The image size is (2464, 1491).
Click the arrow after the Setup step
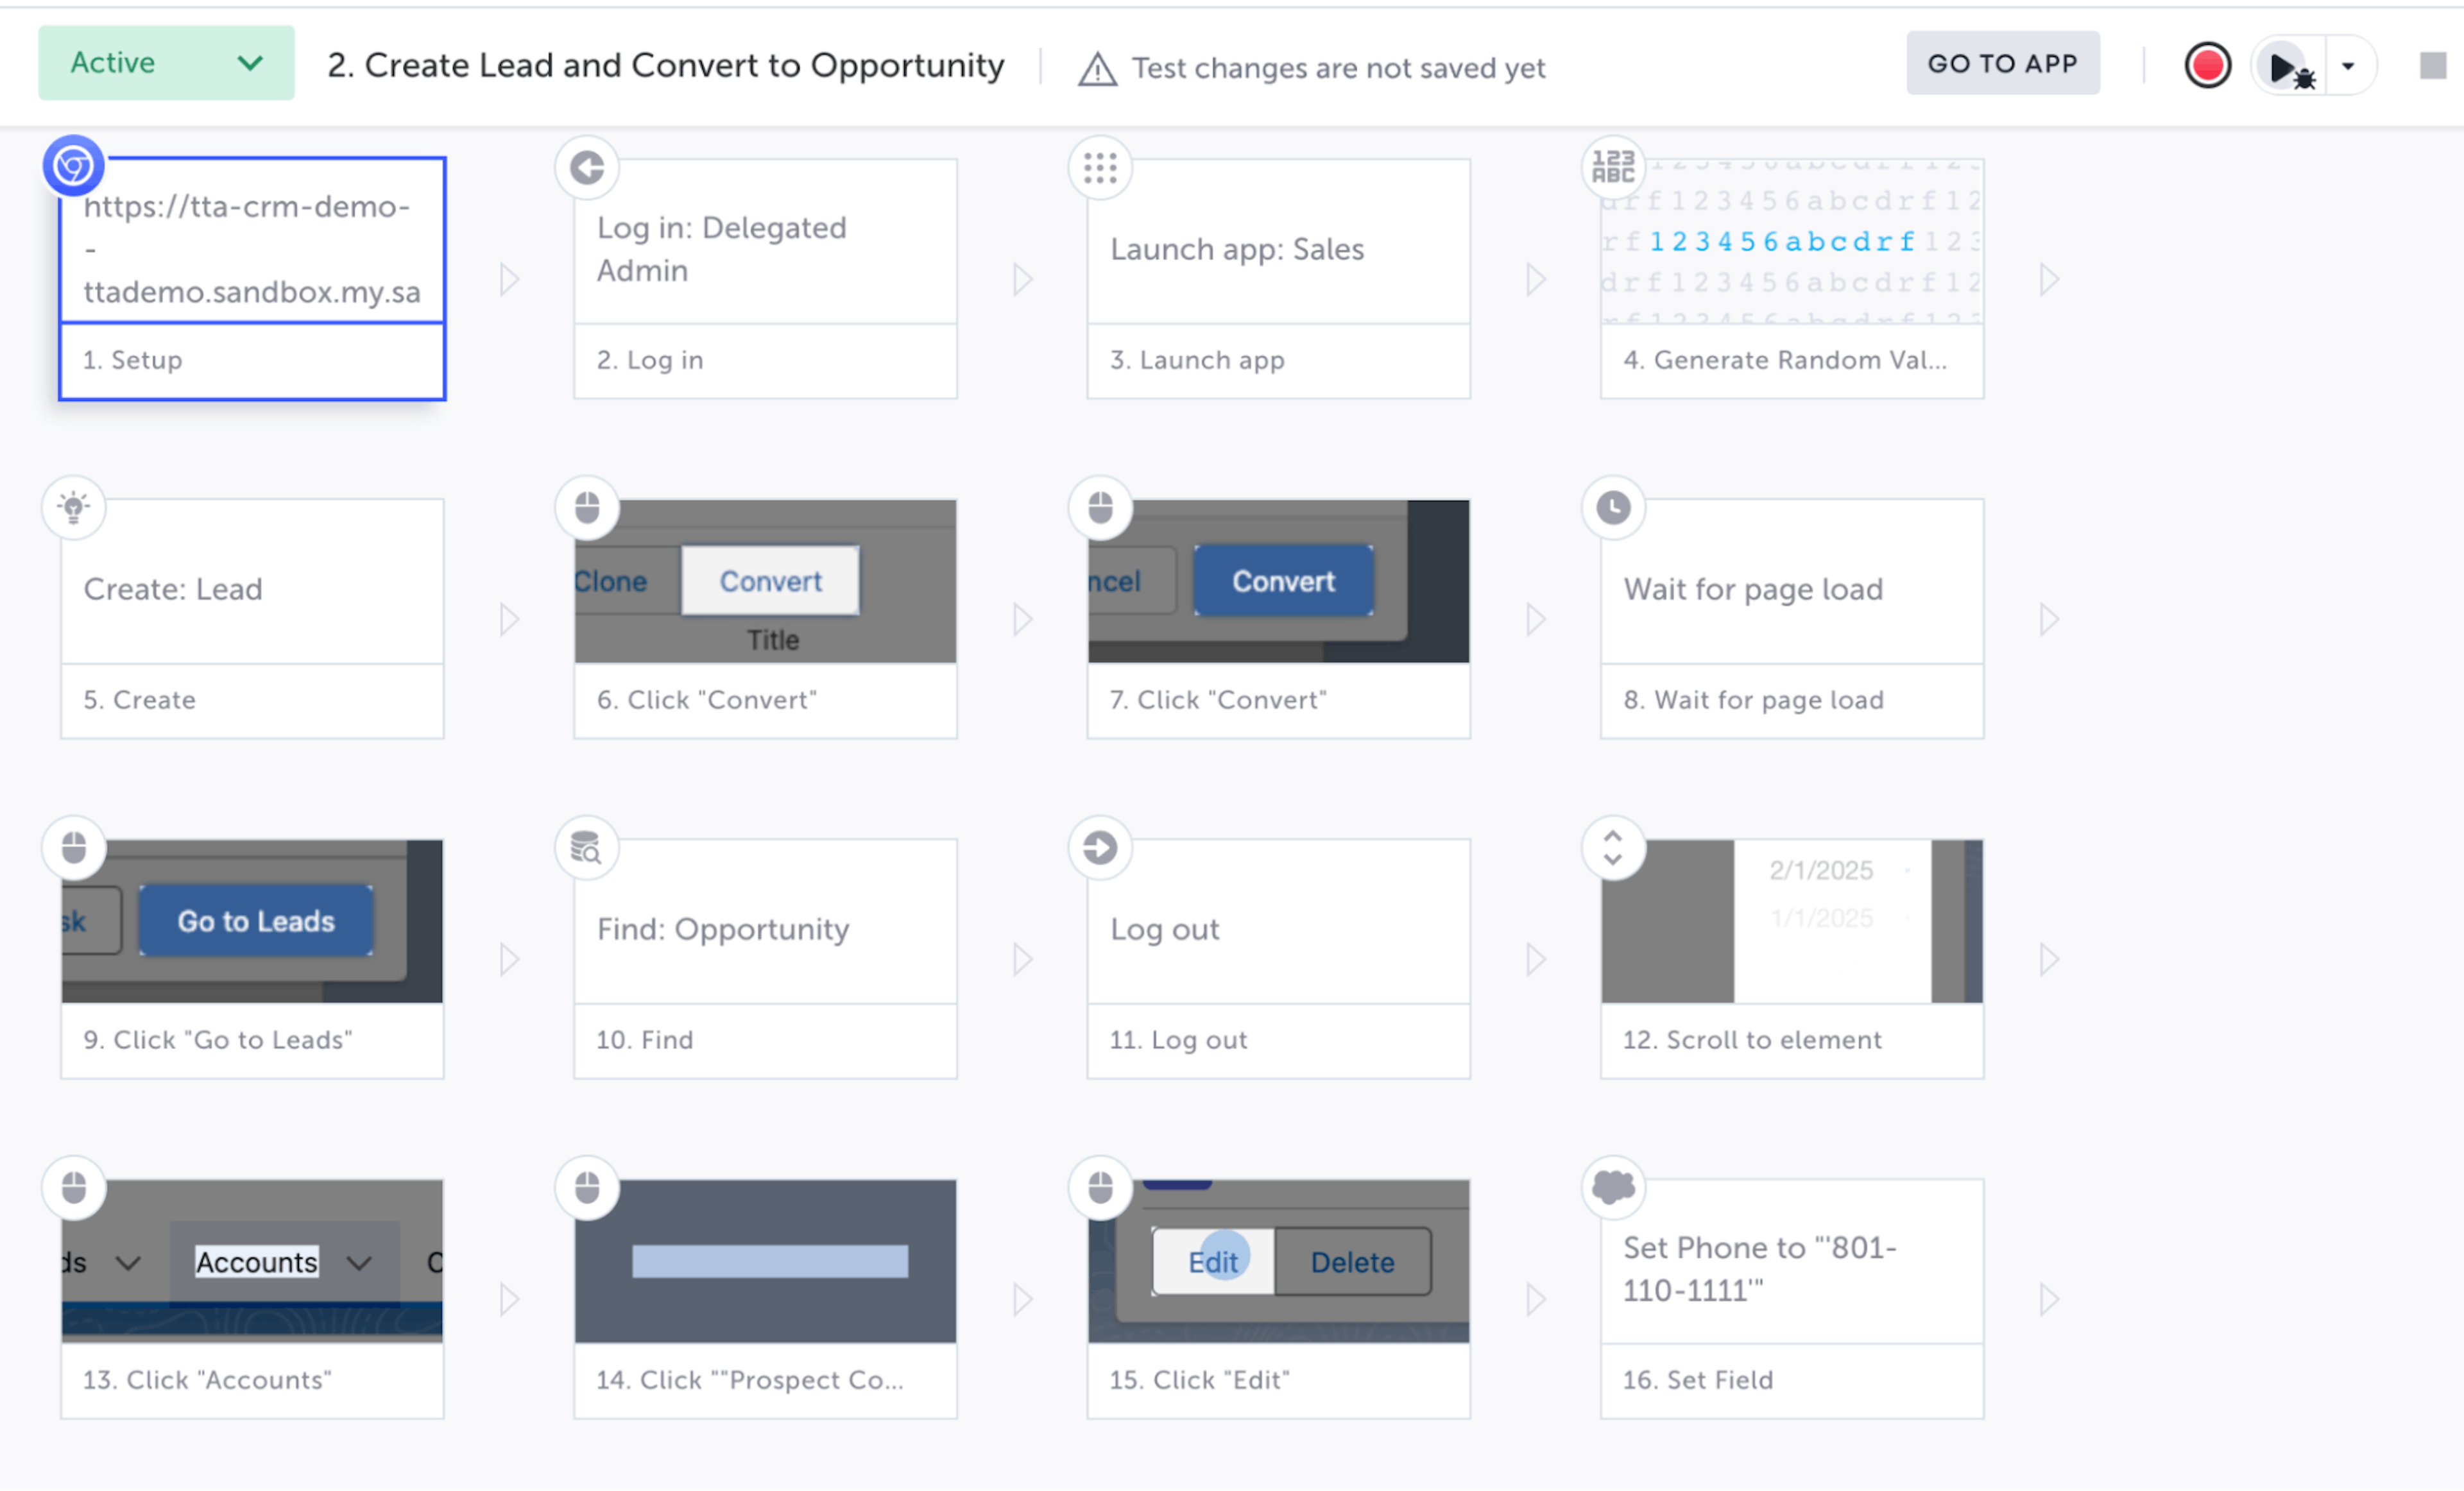(509, 279)
